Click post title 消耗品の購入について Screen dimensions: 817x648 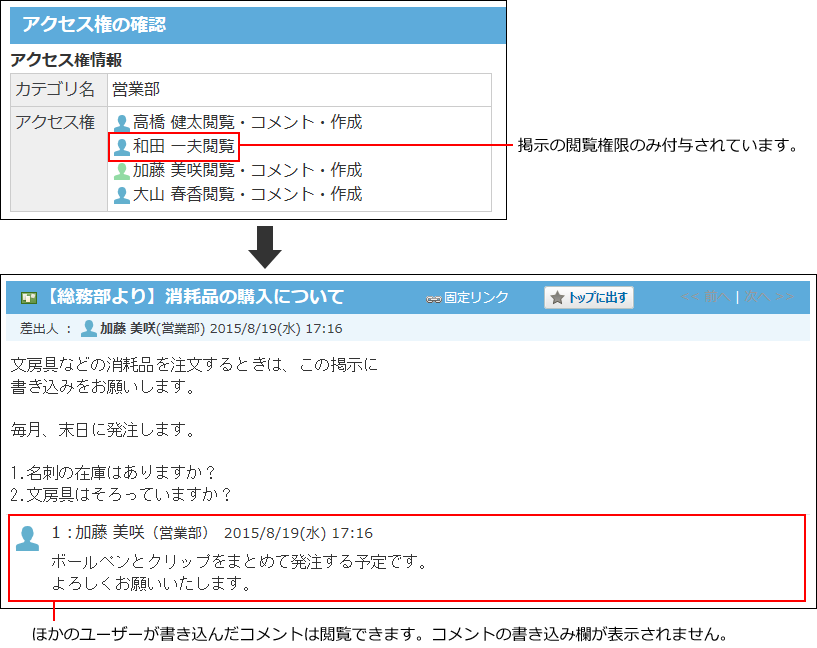(254, 297)
